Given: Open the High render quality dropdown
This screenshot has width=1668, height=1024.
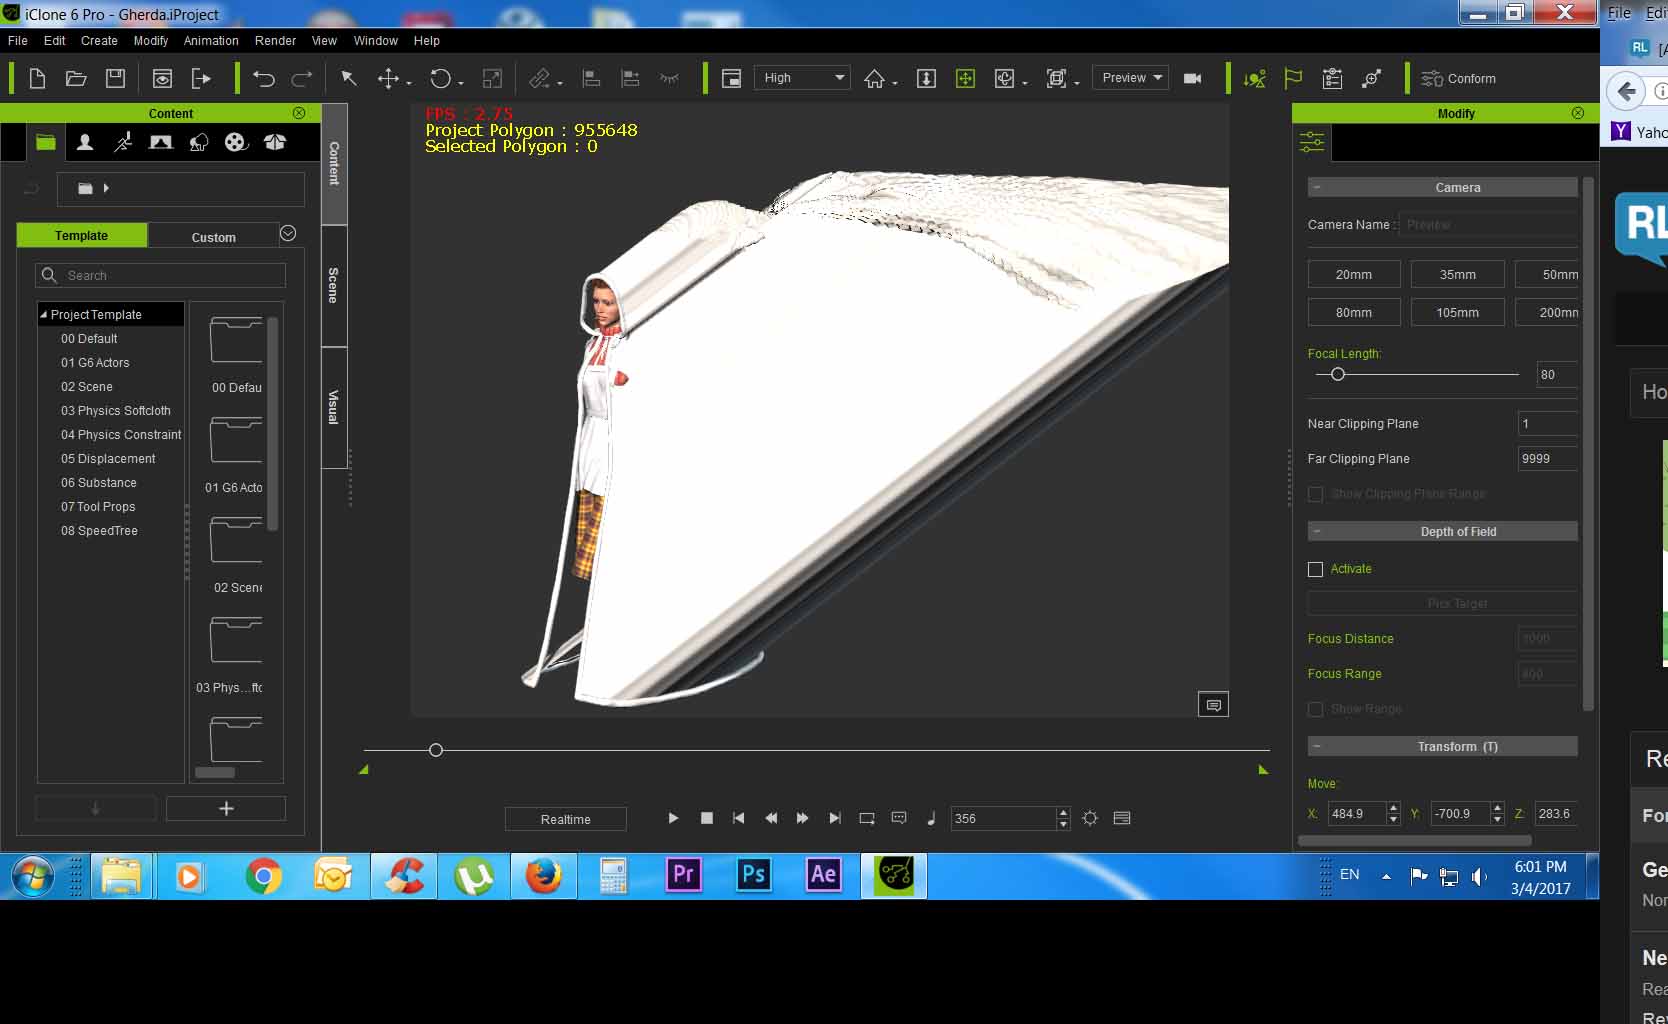Looking at the screenshot, I should 801,78.
